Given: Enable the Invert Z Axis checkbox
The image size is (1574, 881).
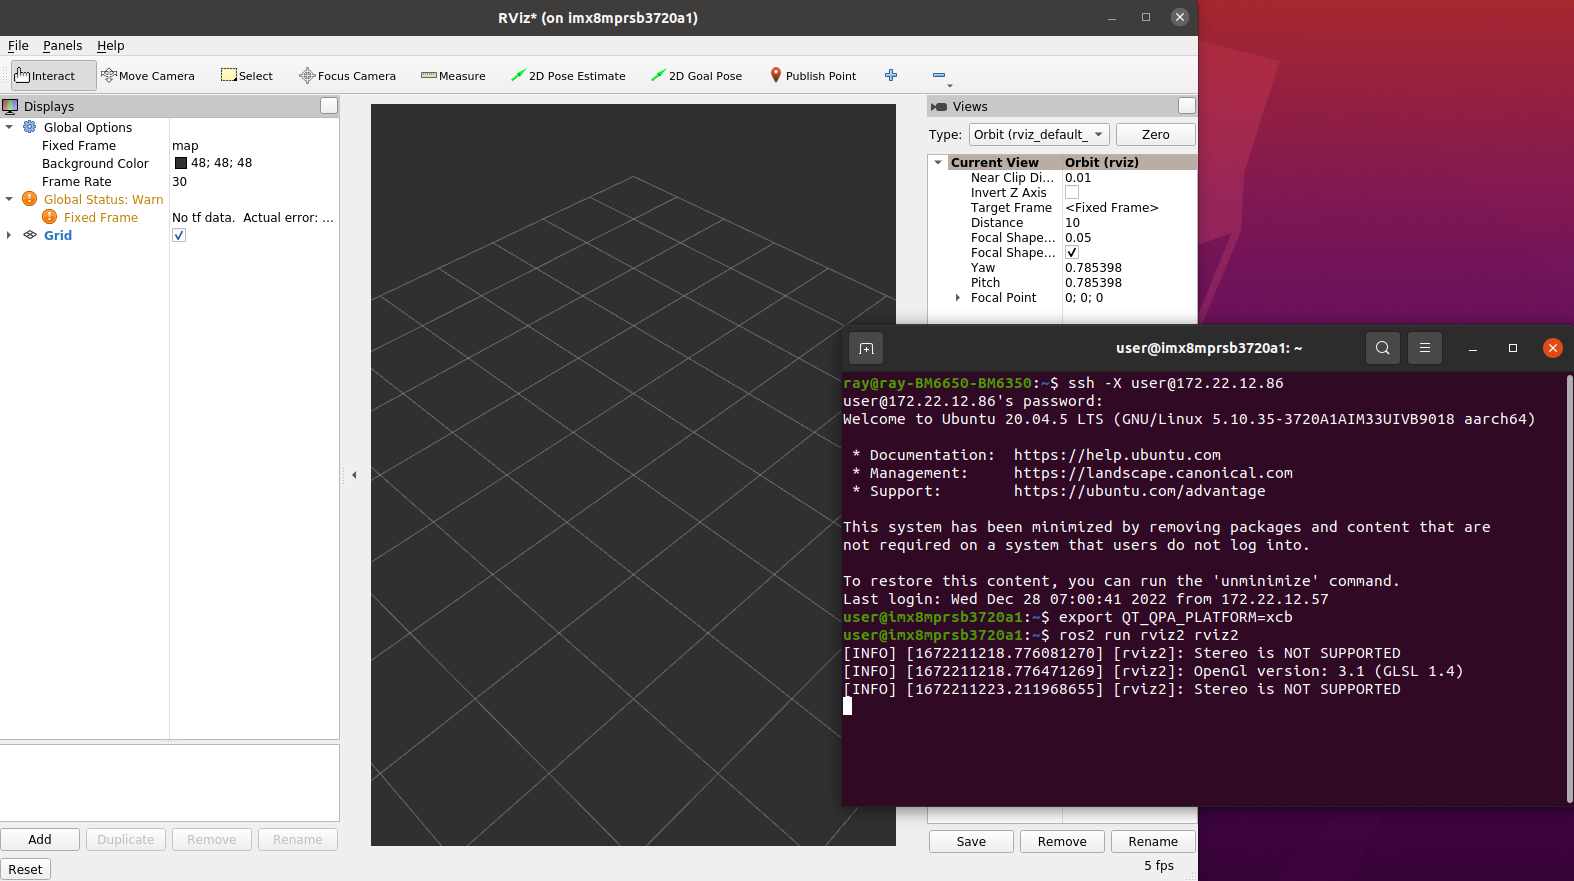Looking at the screenshot, I should click(x=1072, y=193).
